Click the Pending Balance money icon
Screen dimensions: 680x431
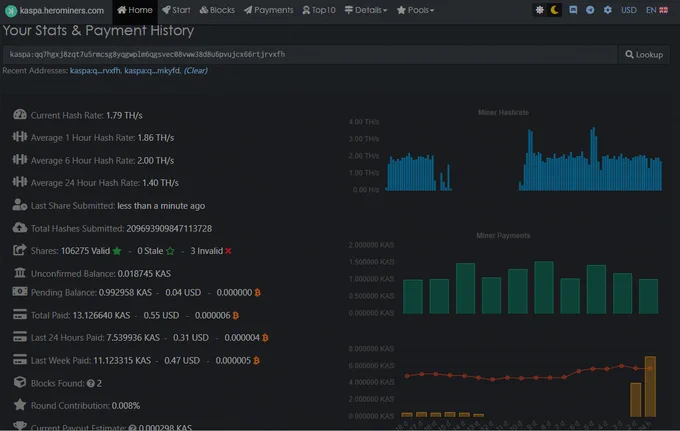[20, 291]
